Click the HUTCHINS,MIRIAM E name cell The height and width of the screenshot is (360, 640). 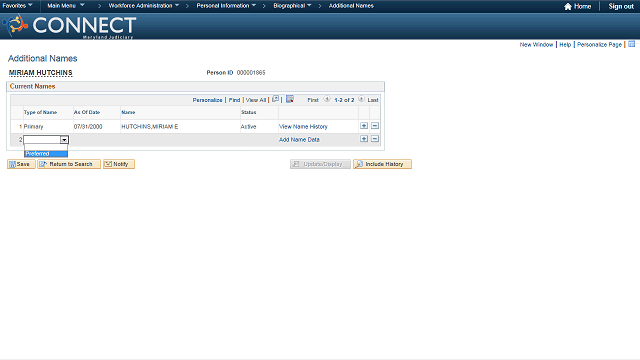(x=150, y=127)
